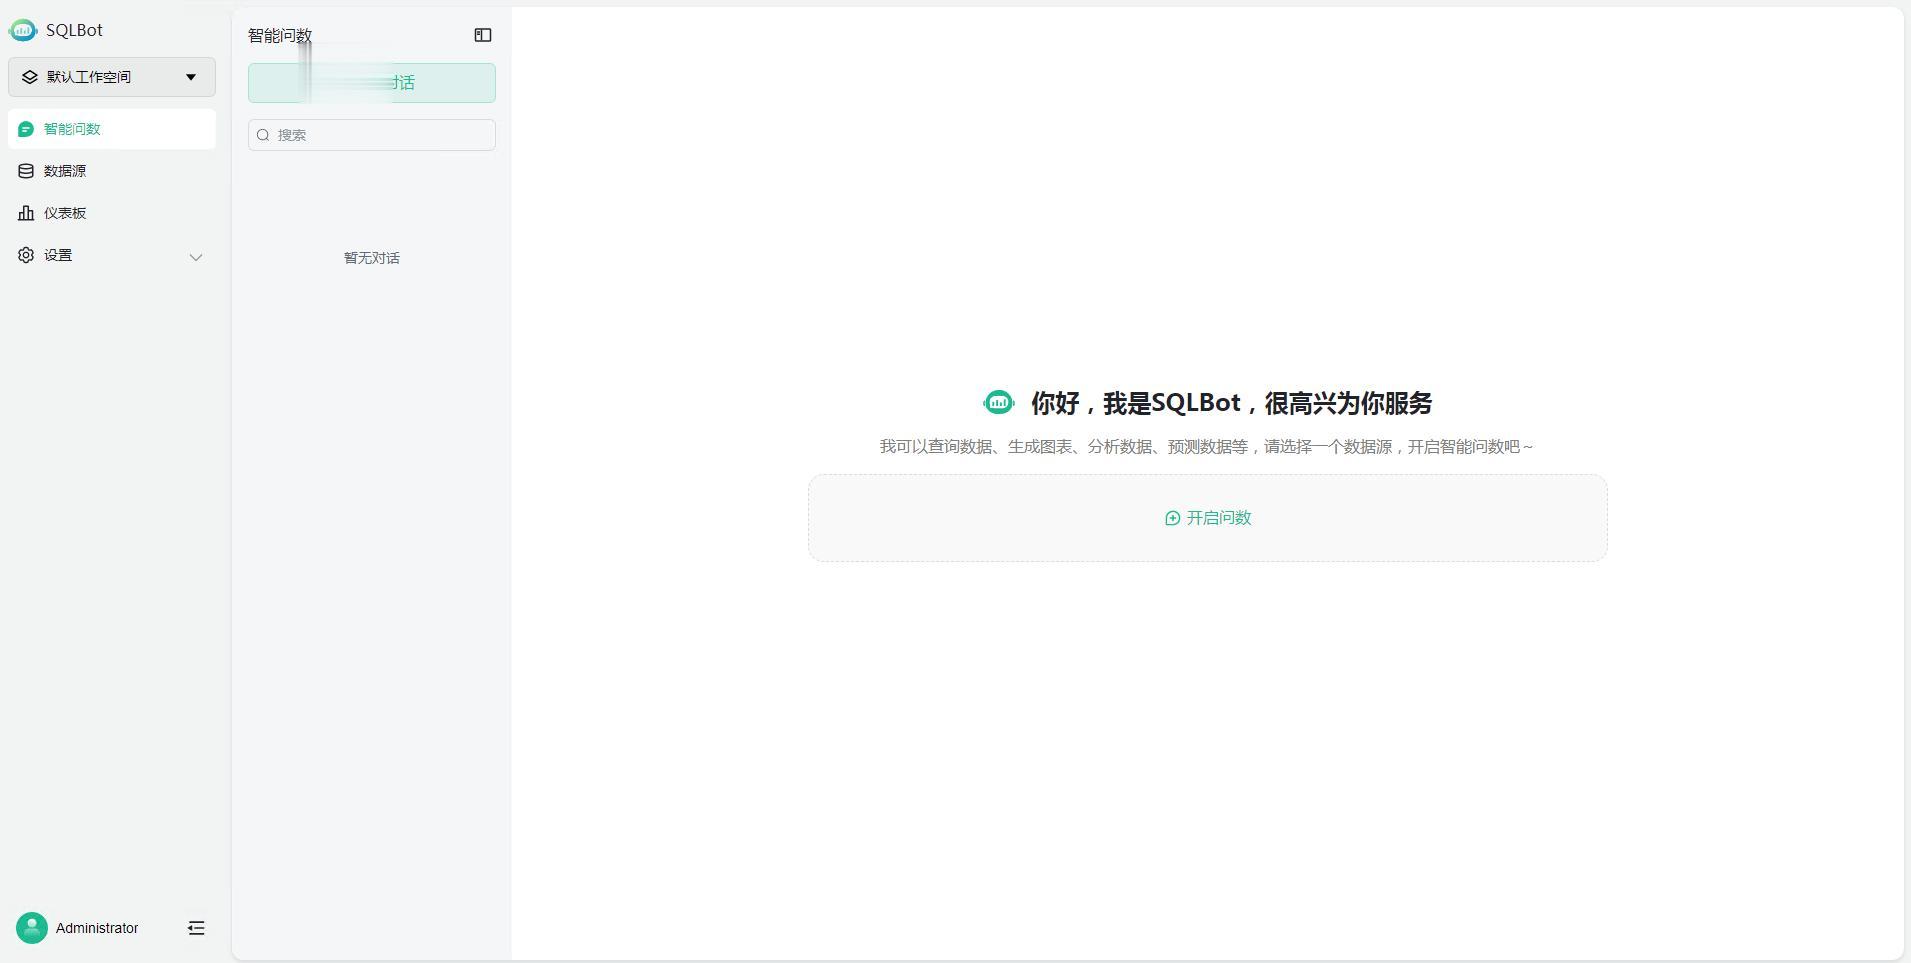Open the 默认工作空间 workspace dropdown
The image size is (1911, 963).
(x=112, y=77)
